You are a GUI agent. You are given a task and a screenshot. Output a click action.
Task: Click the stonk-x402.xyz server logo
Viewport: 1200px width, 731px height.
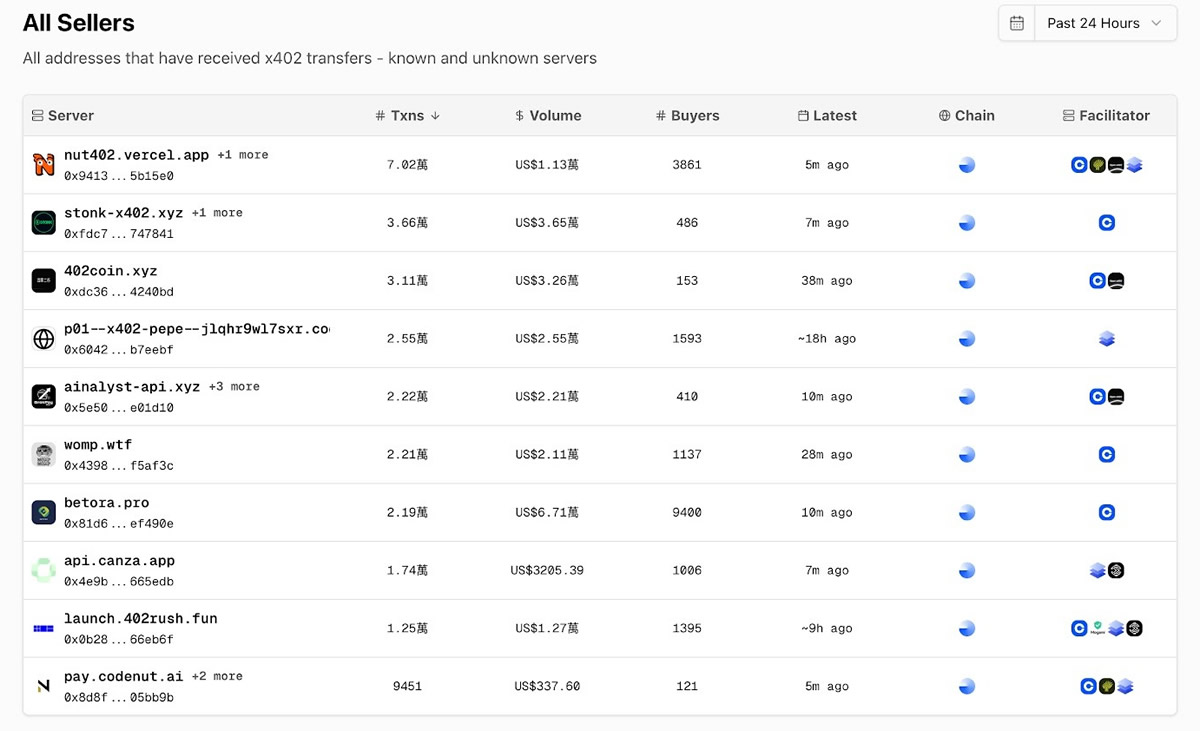coord(43,223)
